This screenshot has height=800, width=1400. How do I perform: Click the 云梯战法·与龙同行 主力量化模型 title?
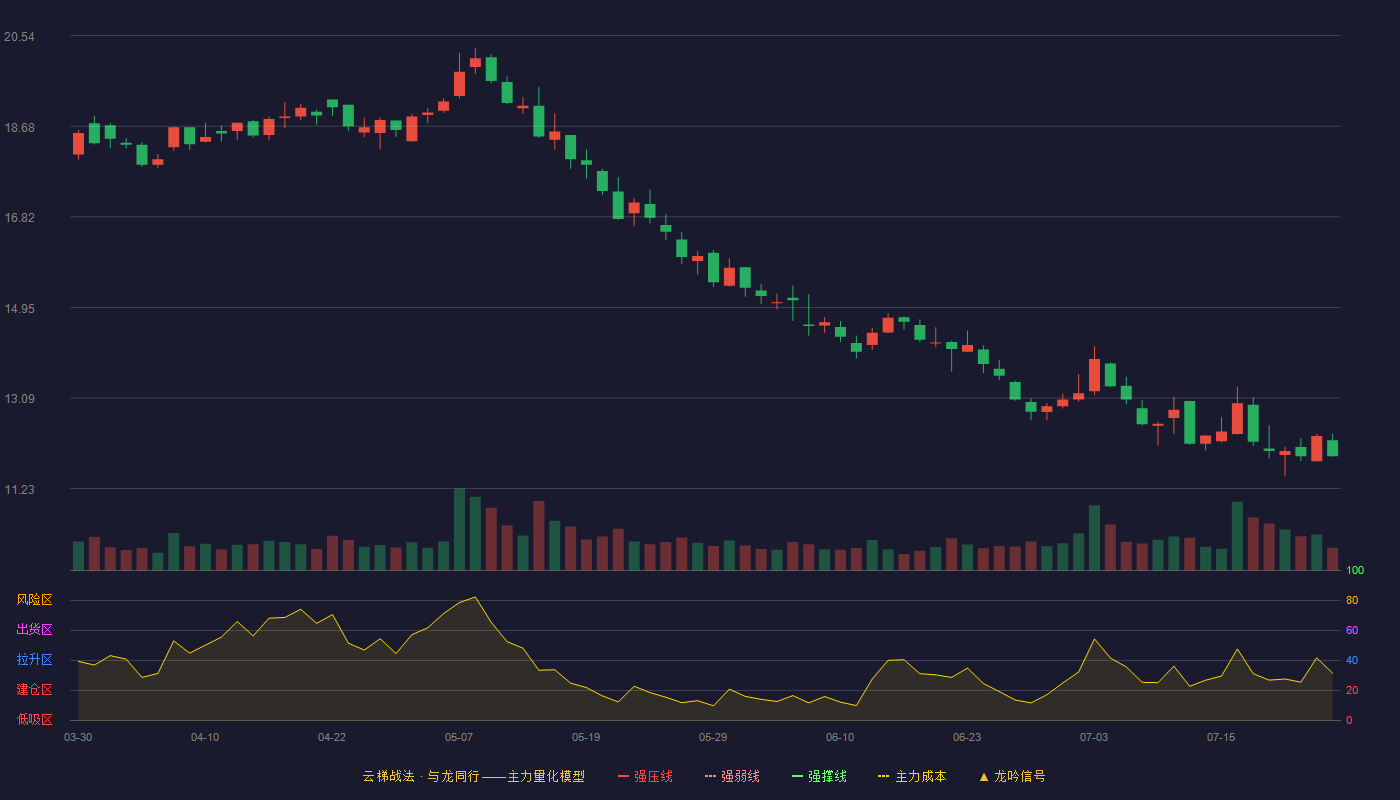(473, 776)
